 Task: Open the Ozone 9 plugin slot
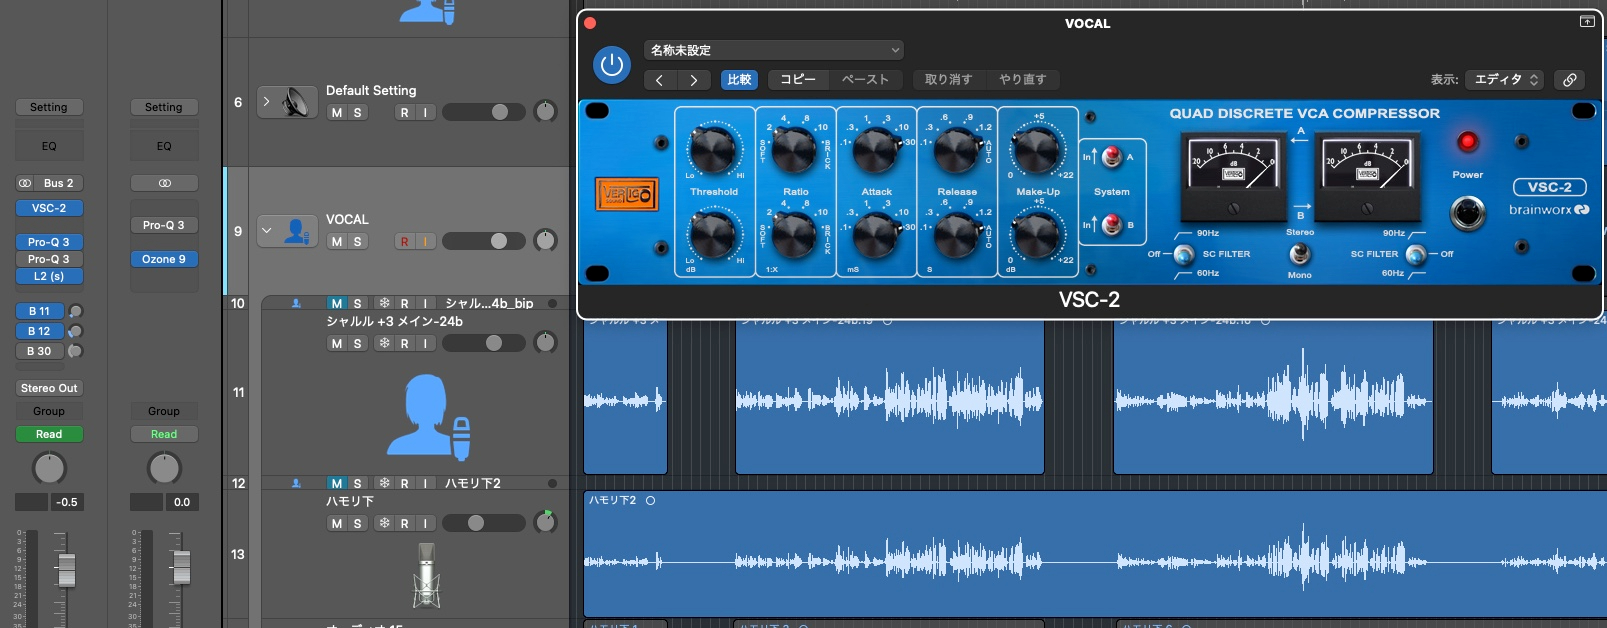pyautogui.click(x=164, y=259)
